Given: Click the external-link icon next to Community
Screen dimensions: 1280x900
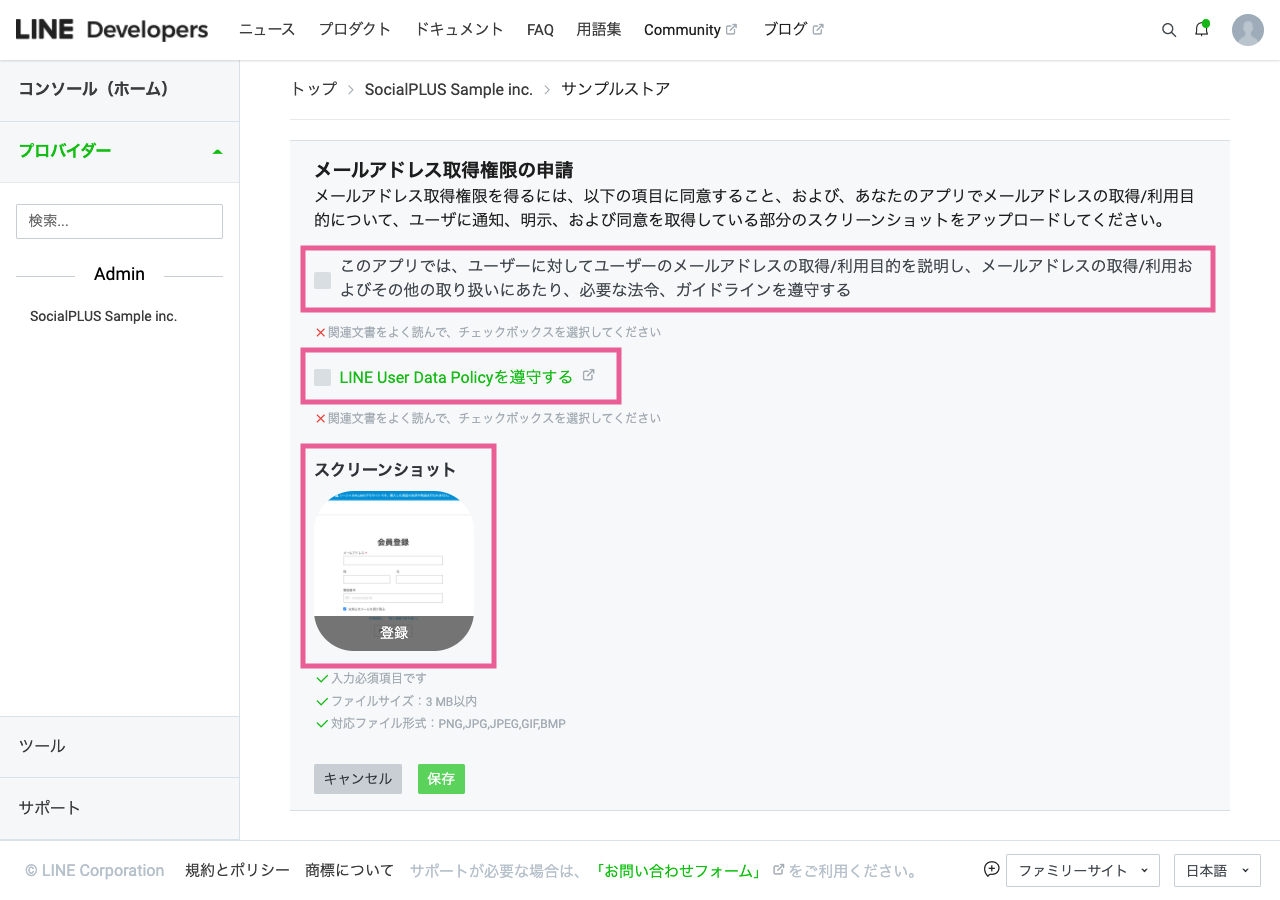Looking at the screenshot, I should [732, 29].
